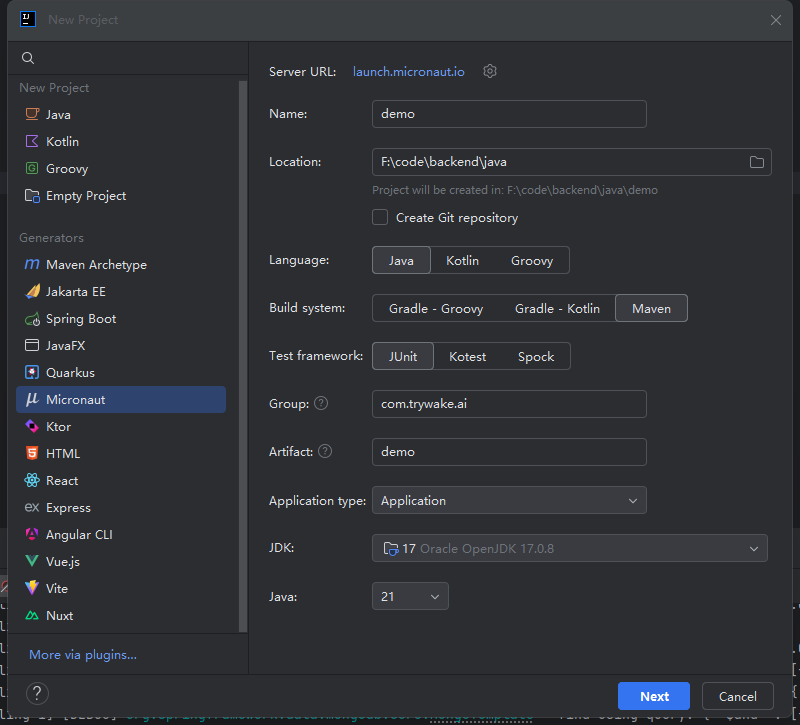The width and height of the screenshot is (800, 725).
Task: Click the search magnifier icon
Action: [28, 58]
